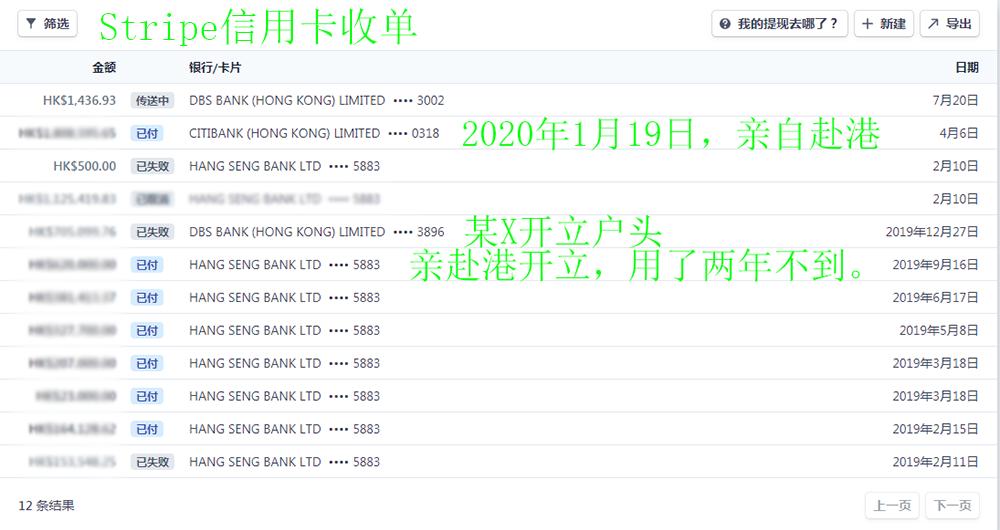The height and width of the screenshot is (530, 1000).
Task: Click the plus icon on 新建 button
Action: (x=867, y=24)
